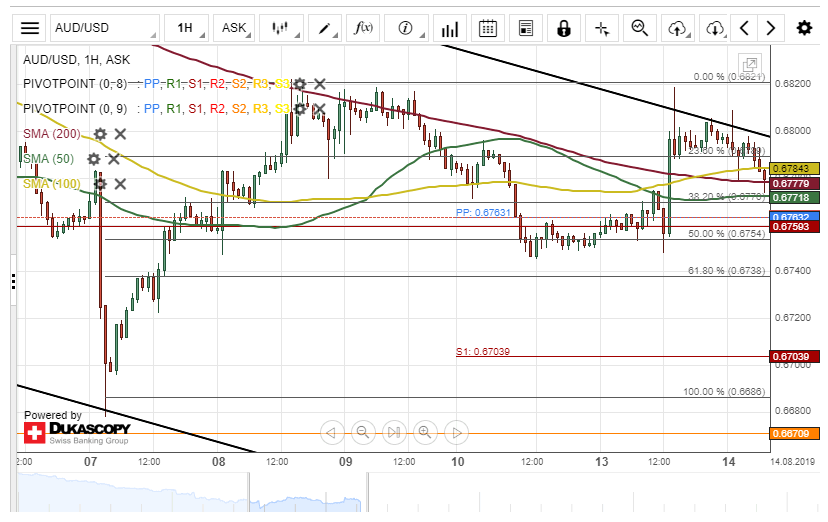Open the f(x) indicators menu
Screen dimensions: 828x522
(363, 28)
